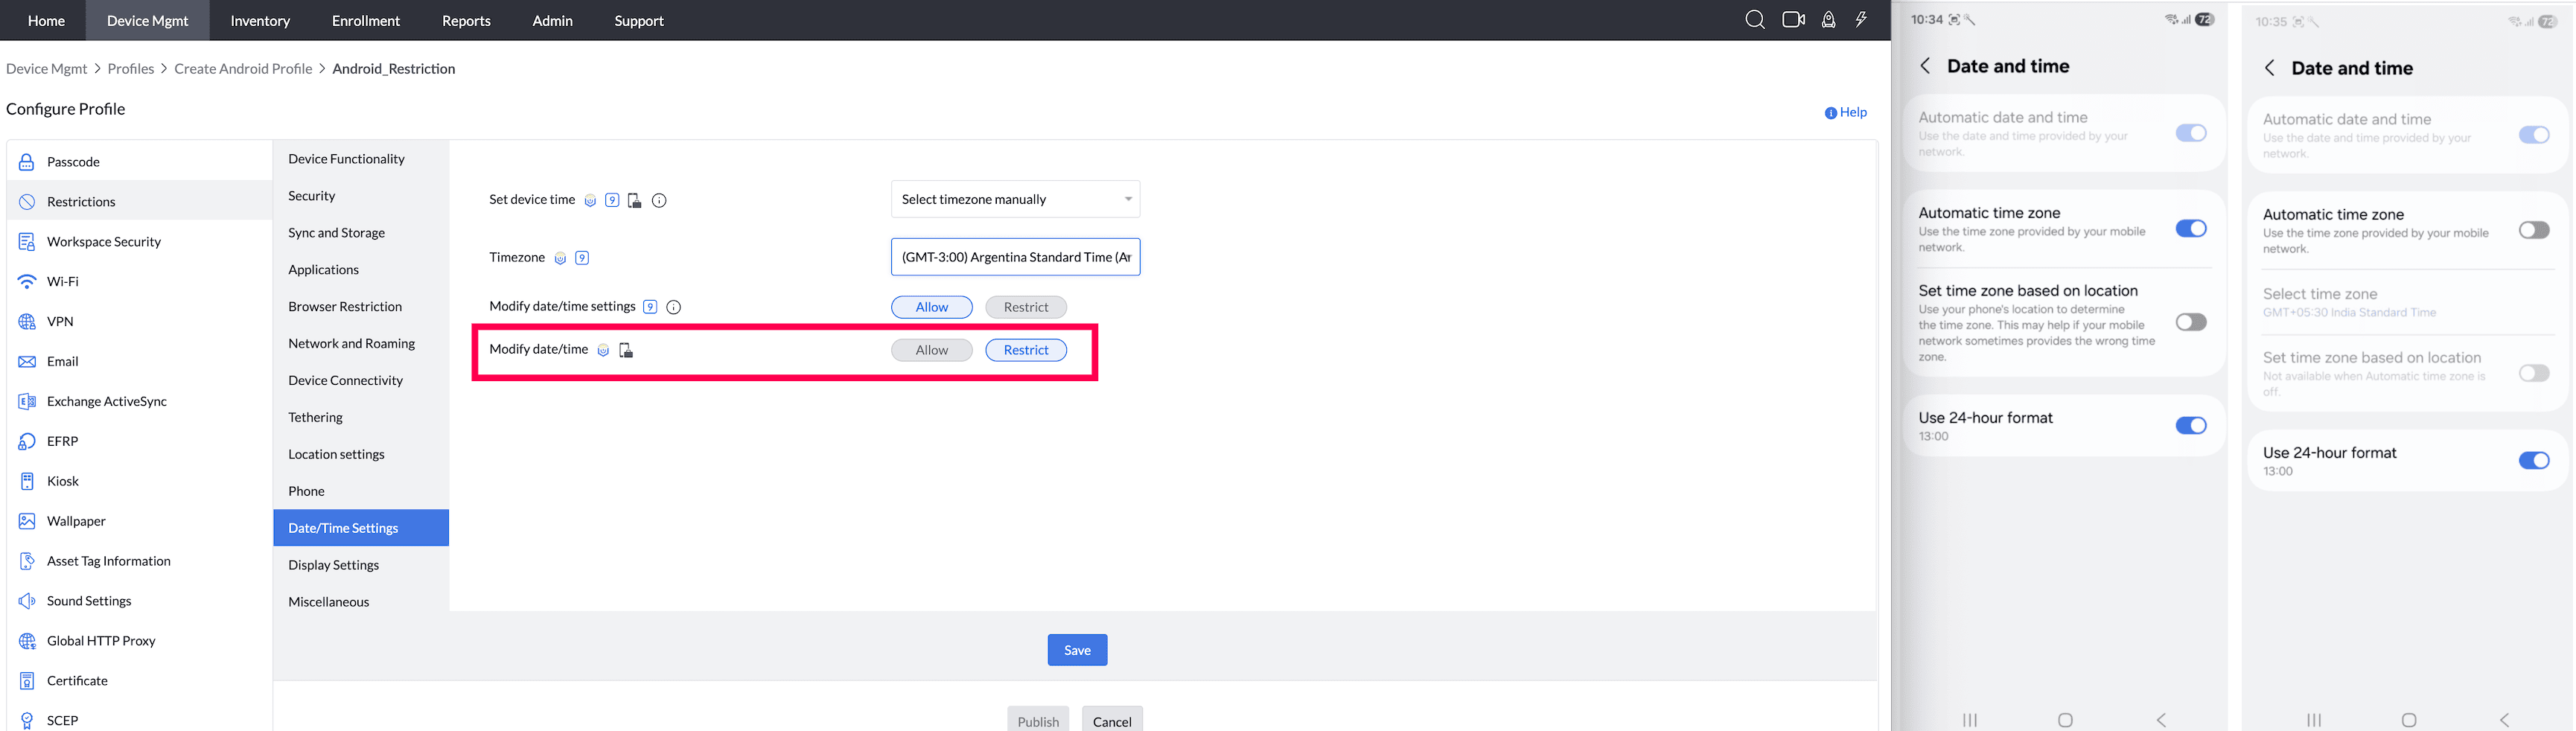Image resolution: width=2576 pixels, height=731 pixels.
Task: Click the info icon next to Set device time
Action: (658, 200)
